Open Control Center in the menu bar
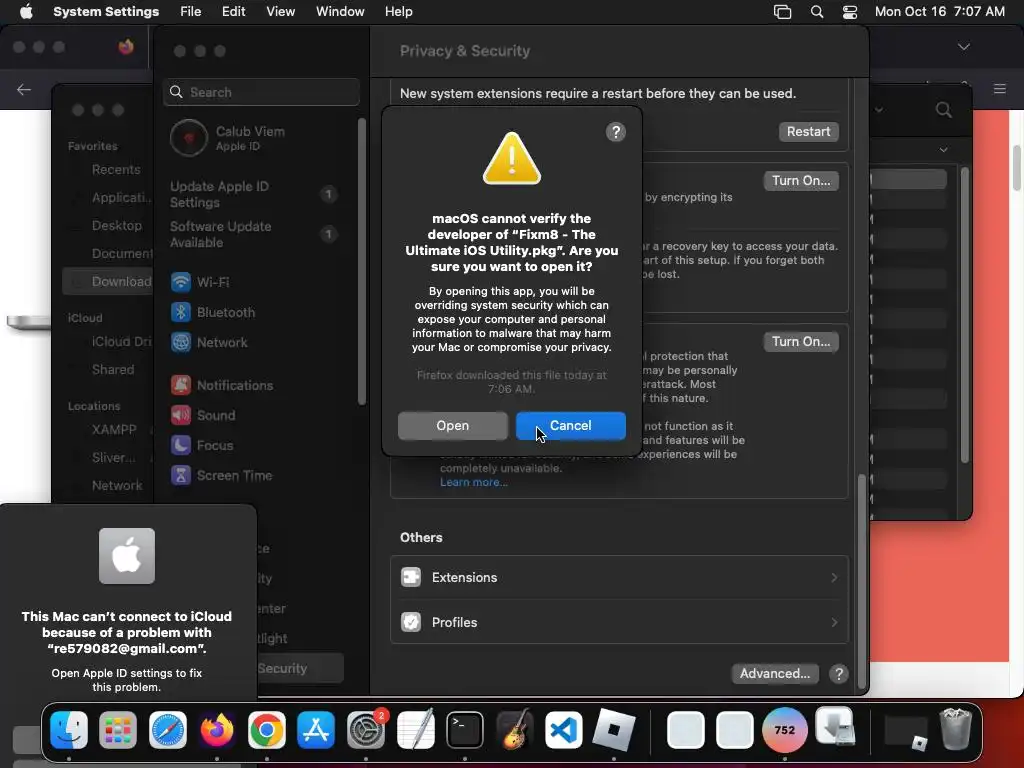The image size is (1024, 768). (x=850, y=12)
